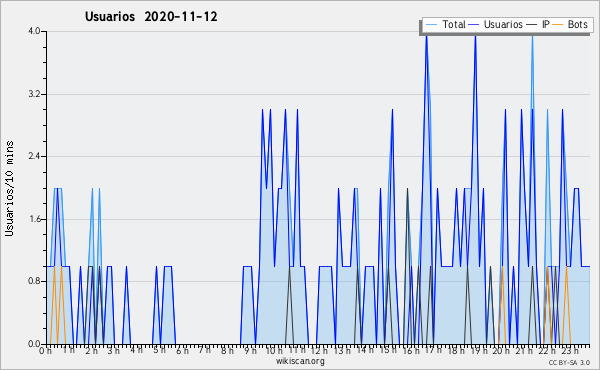Click the chart title 'Usuarios 2020-11-12'
600x370 pixels.
click(x=151, y=17)
